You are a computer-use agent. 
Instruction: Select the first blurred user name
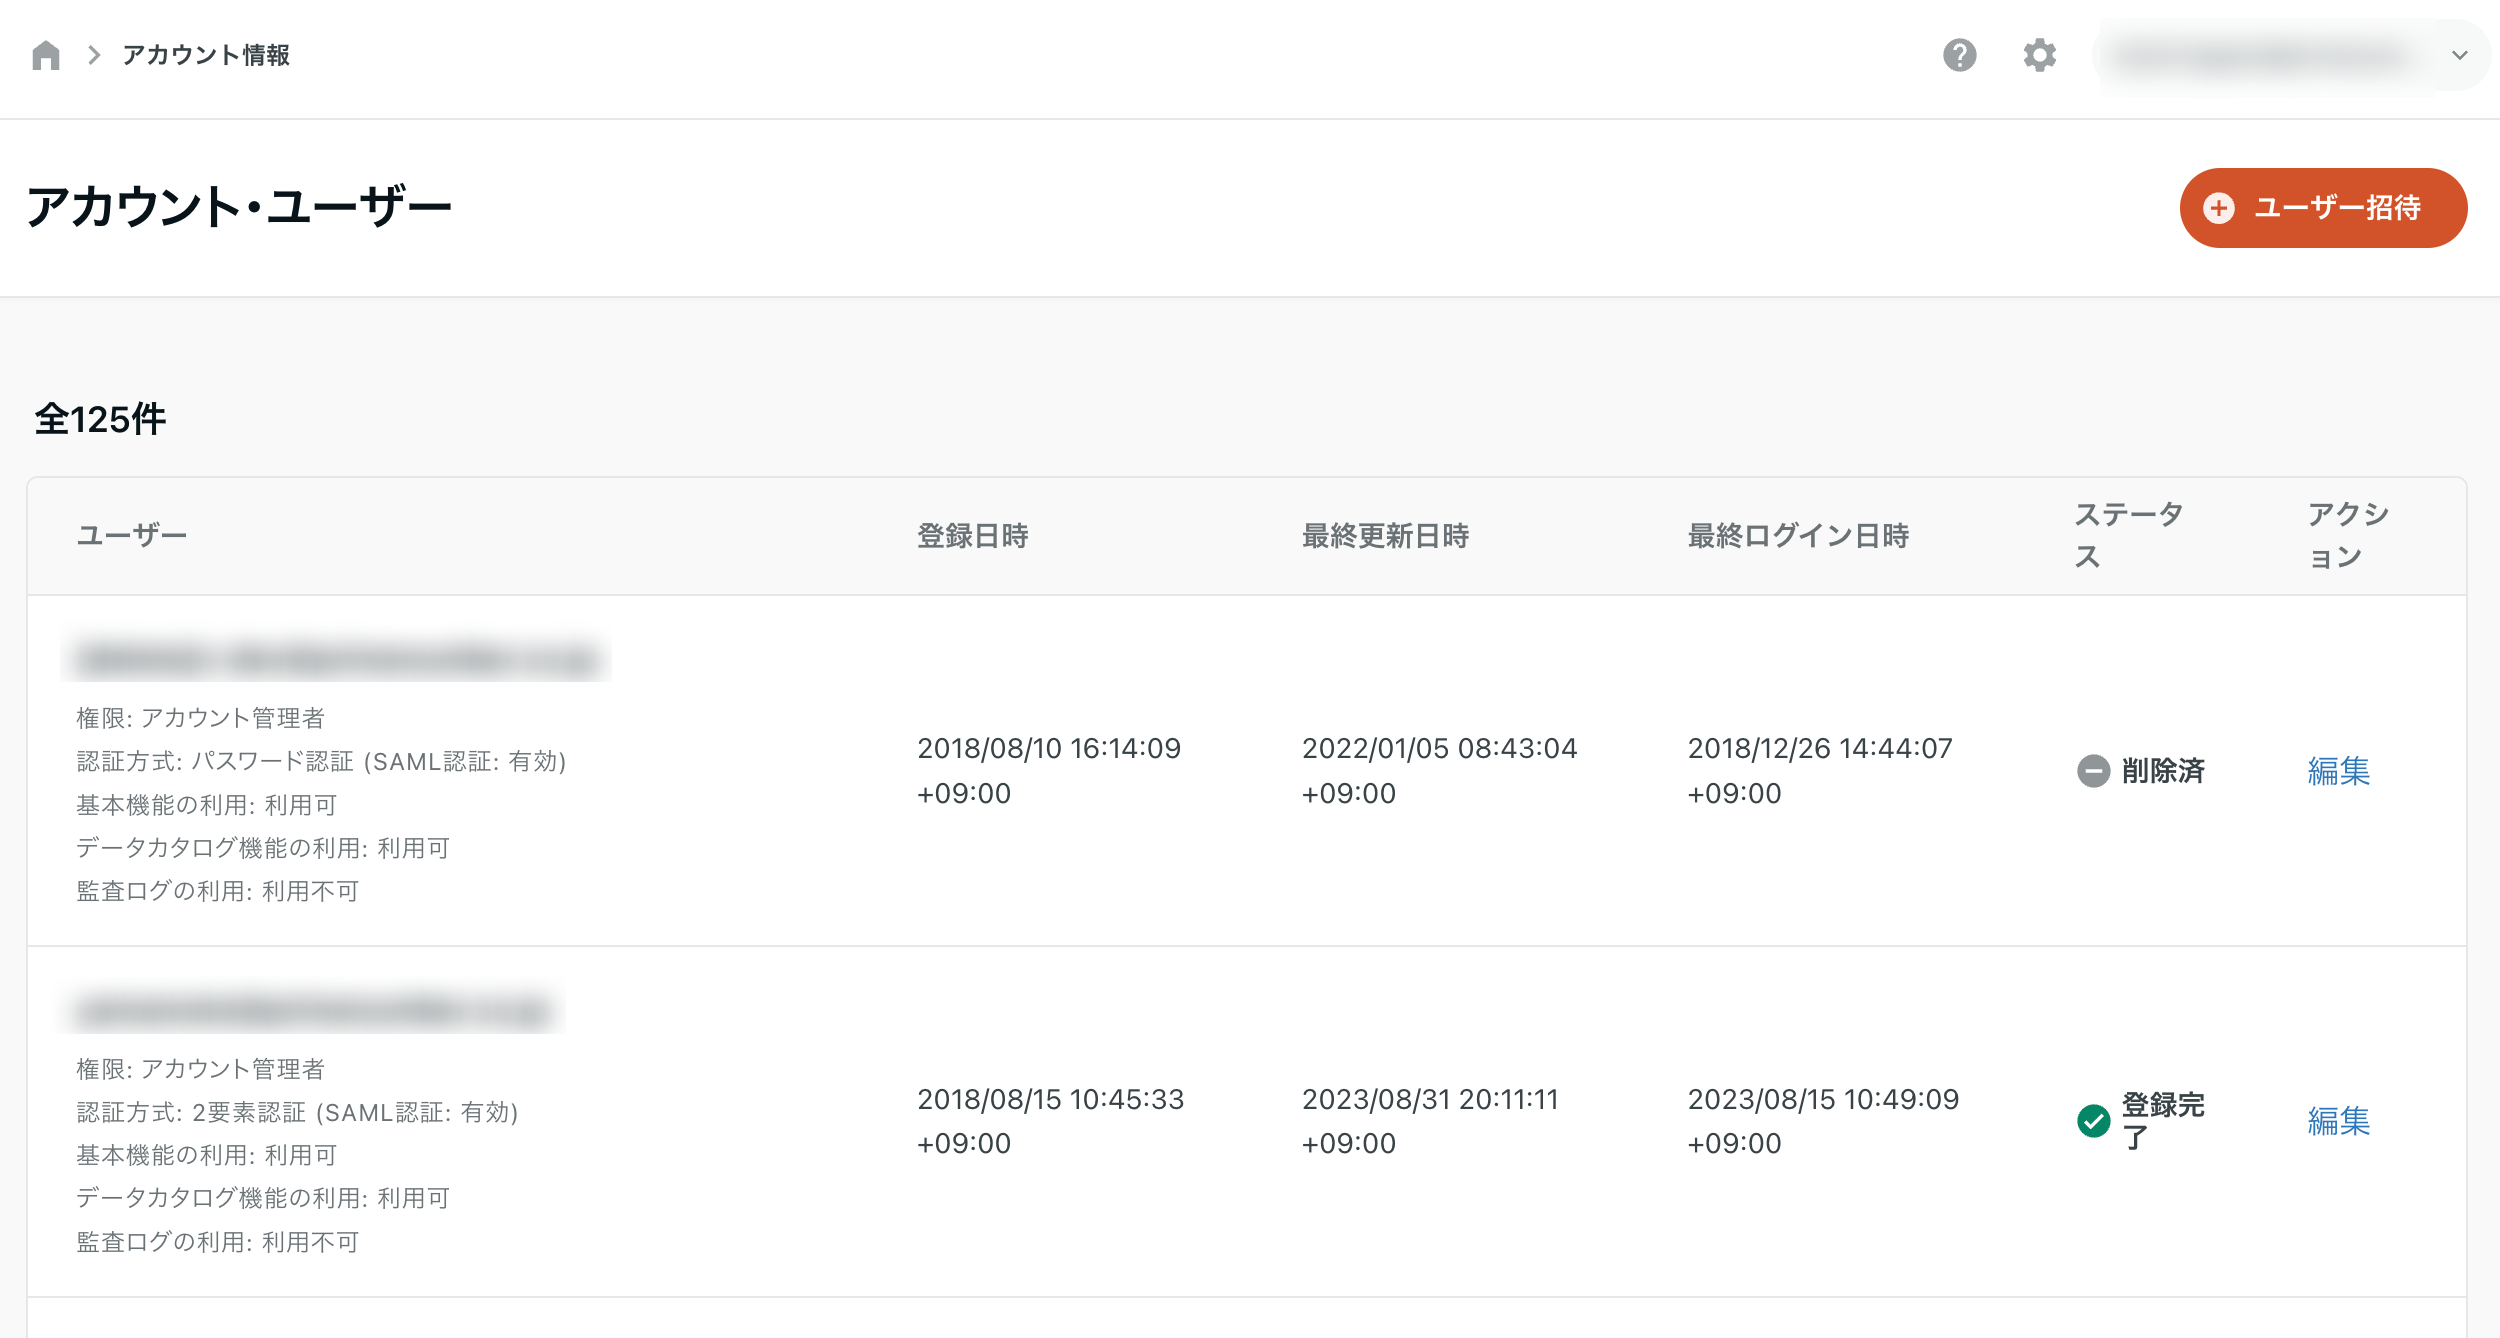(x=336, y=659)
